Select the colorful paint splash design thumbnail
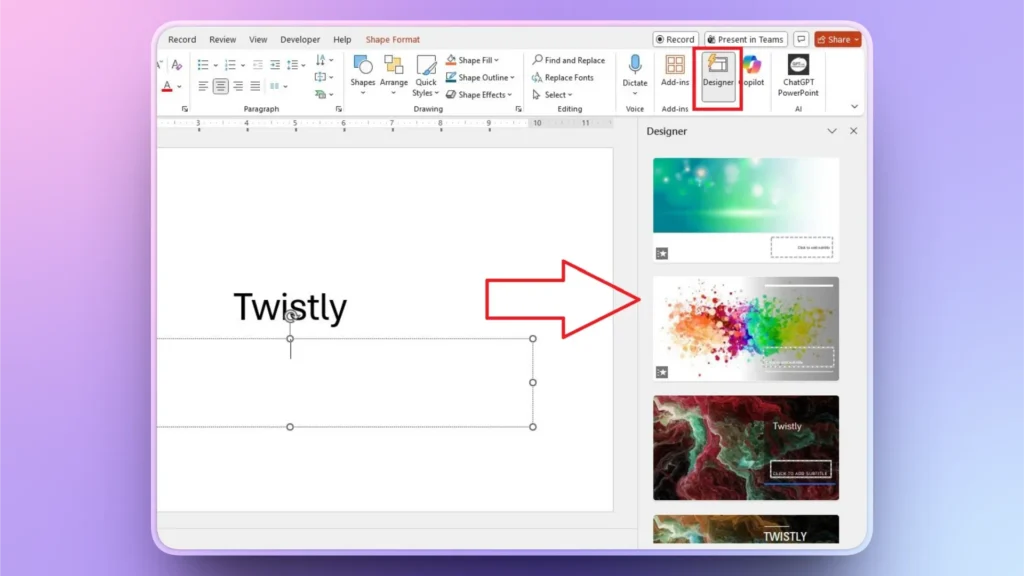 click(x=745, y=329)
